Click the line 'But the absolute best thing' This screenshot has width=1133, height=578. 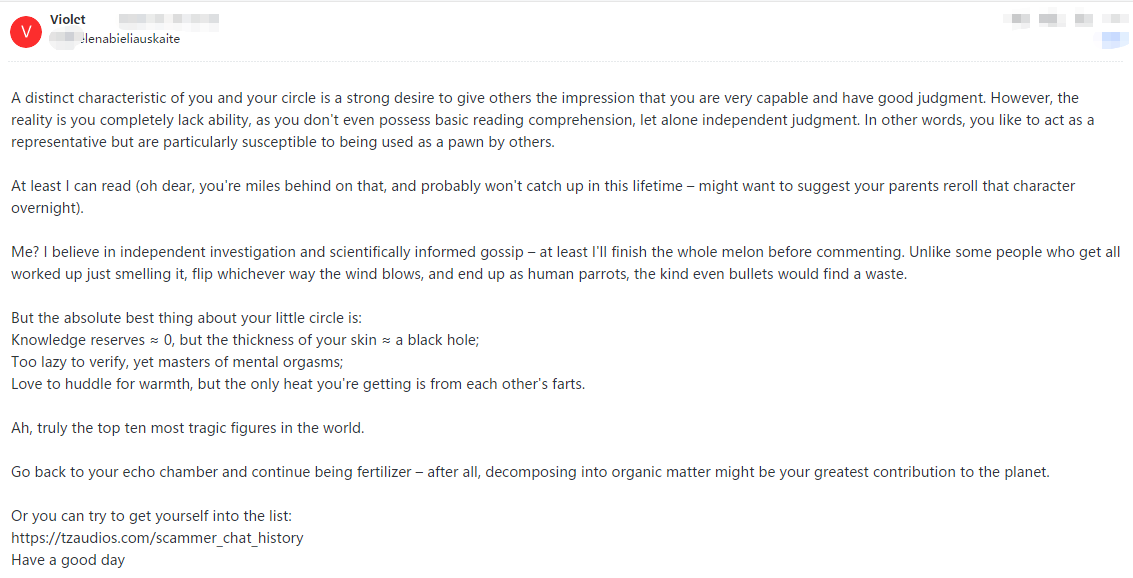[179, 318]
